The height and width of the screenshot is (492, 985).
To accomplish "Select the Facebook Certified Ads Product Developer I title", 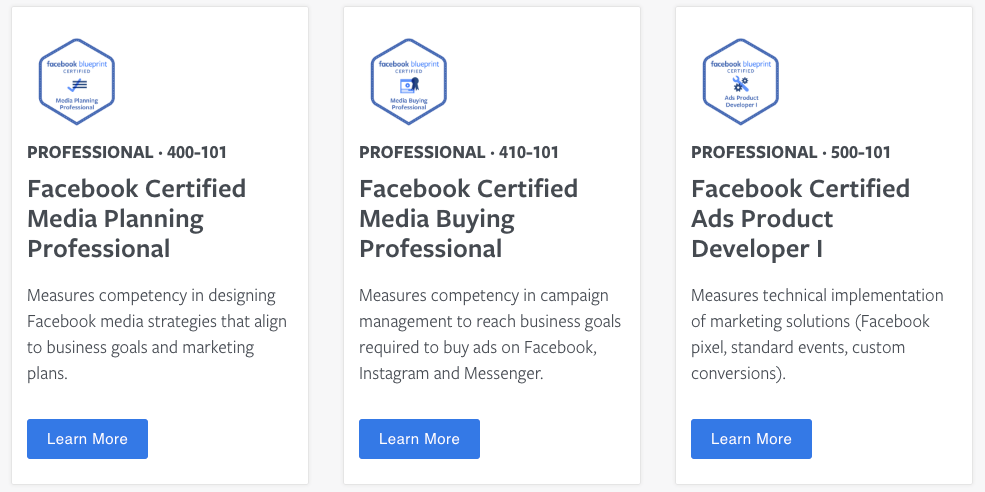I will [800, 219].
